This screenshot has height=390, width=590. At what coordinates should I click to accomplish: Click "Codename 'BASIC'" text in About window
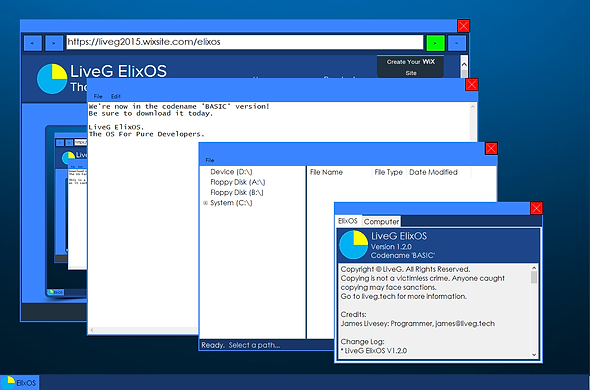(403, 256)
